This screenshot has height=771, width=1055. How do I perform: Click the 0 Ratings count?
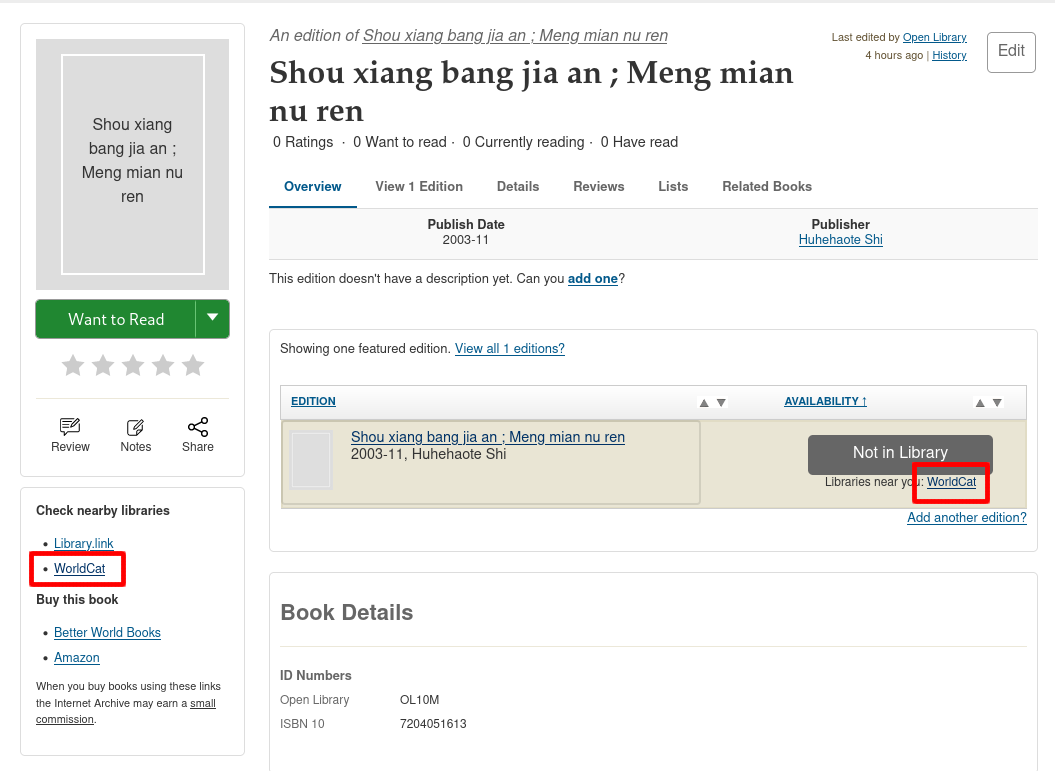(x=303, y=142)
